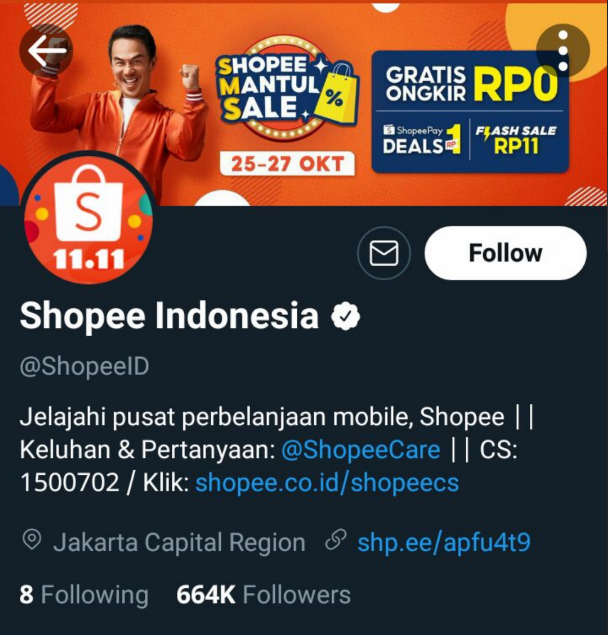608x635 pixels.
Task: View the 8 Following list
Action: (x=84, y=595)
